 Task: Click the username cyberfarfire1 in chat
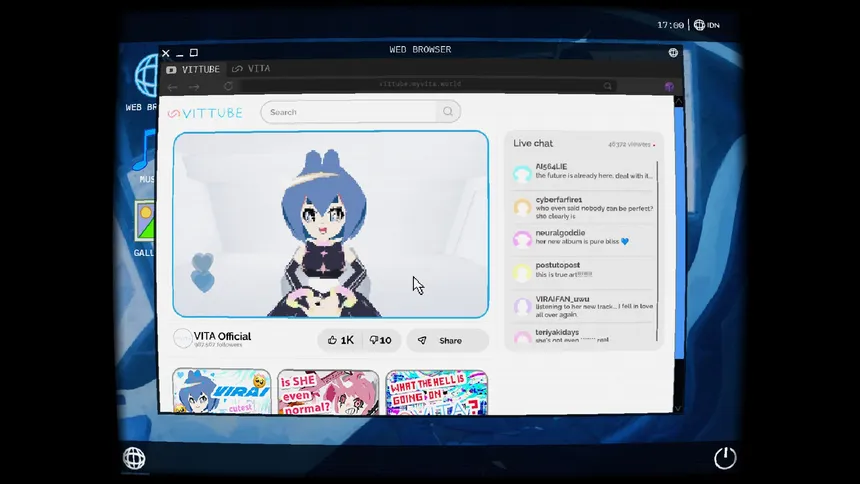coord(559,200)
